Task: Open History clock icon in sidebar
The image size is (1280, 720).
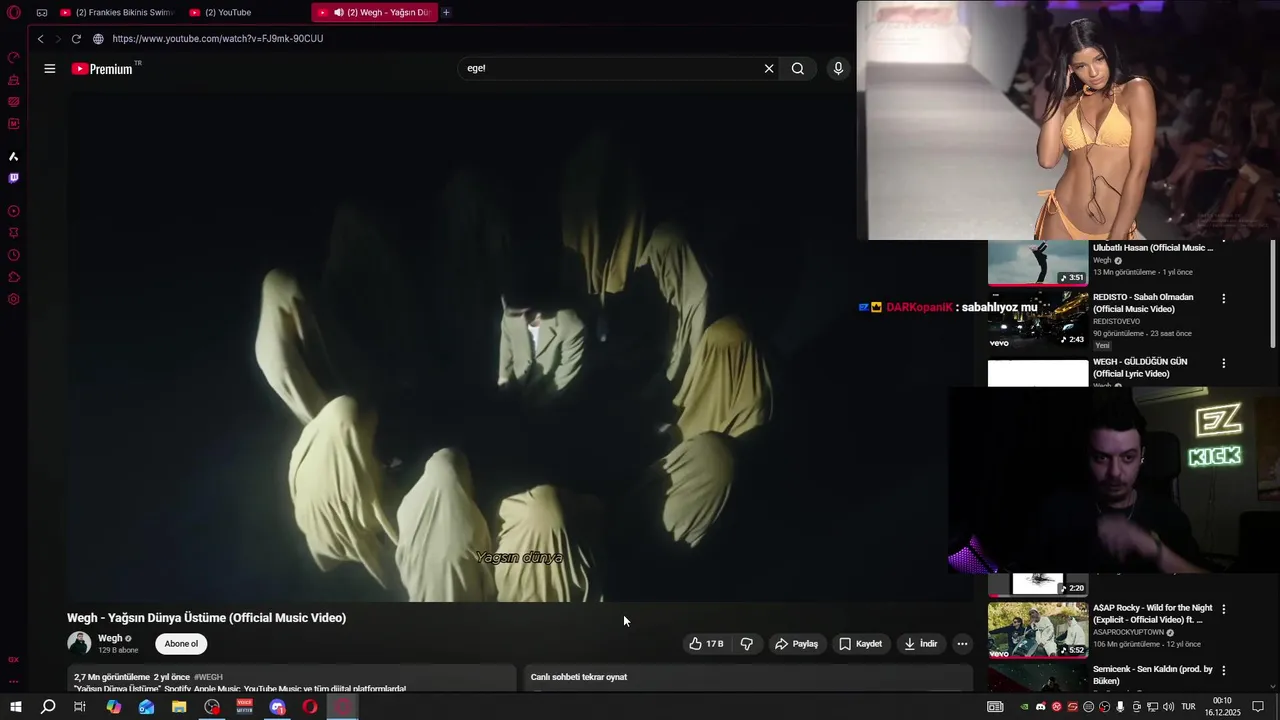Action: click(14, 255)
